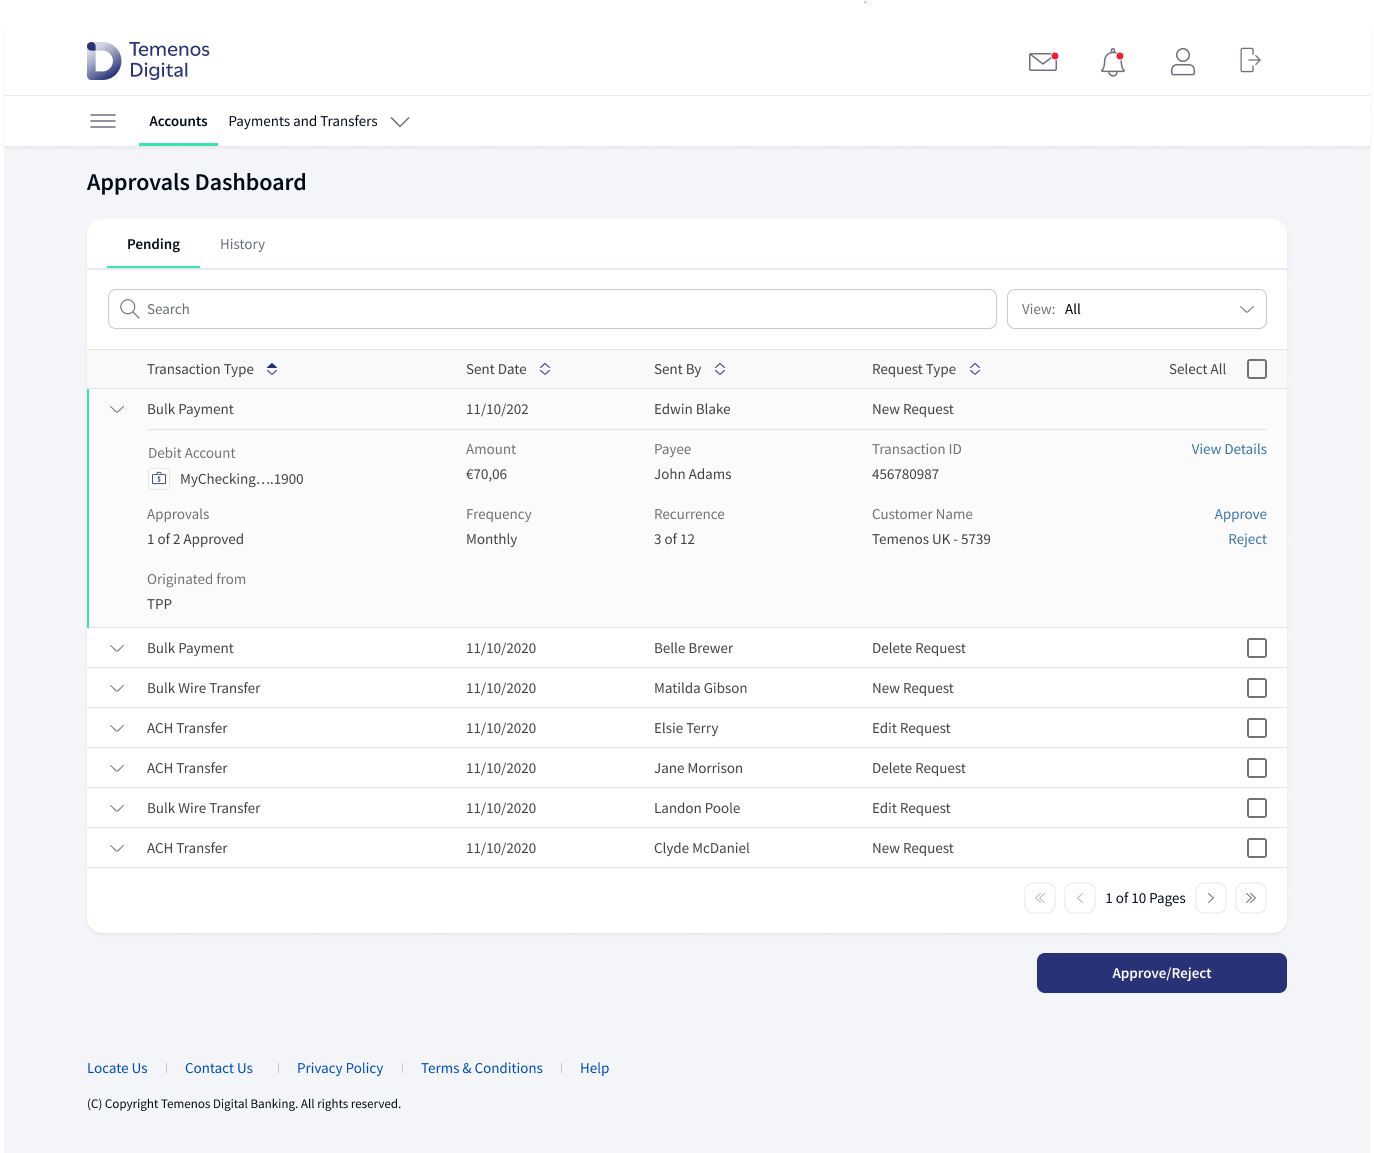Viewport: 1374px width, 1153px height.
Task: Click the Sent Date column header
Action: point(496,369)
